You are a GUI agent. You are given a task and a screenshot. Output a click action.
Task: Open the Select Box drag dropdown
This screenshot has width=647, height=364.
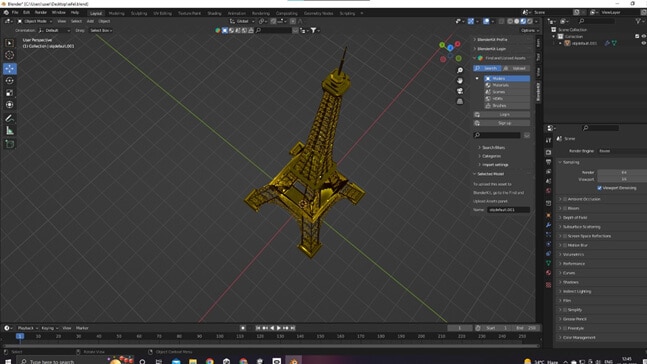(101, 31)
